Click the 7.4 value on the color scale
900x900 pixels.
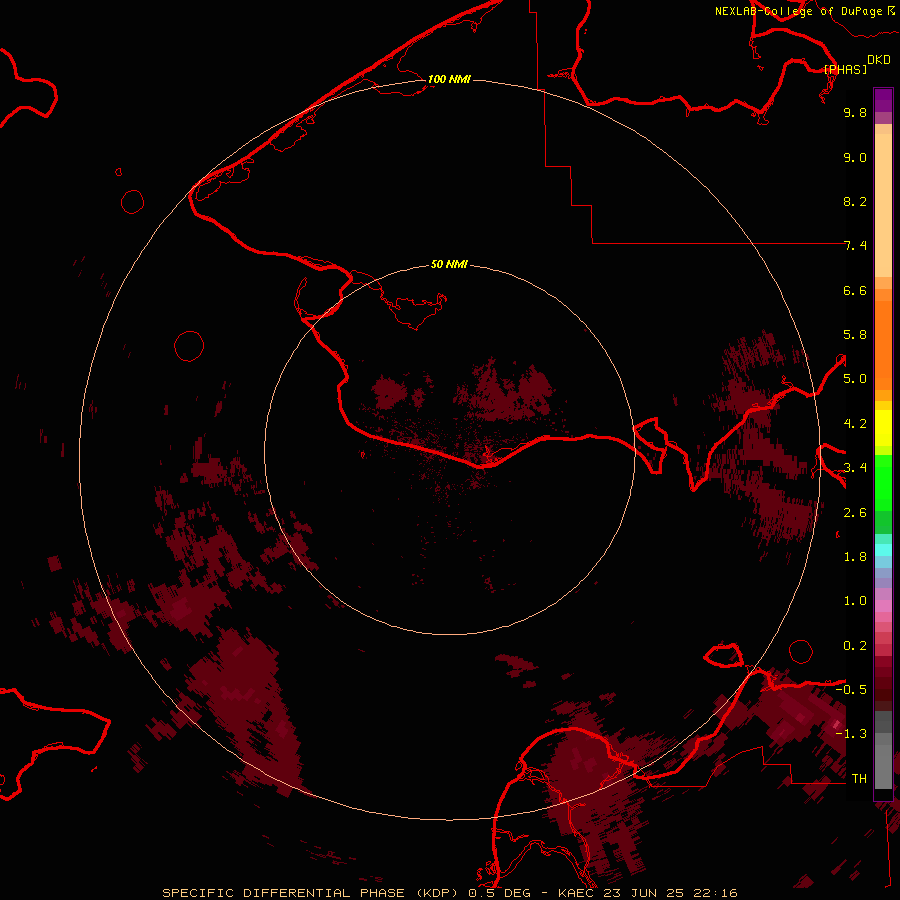click(855, 246)
